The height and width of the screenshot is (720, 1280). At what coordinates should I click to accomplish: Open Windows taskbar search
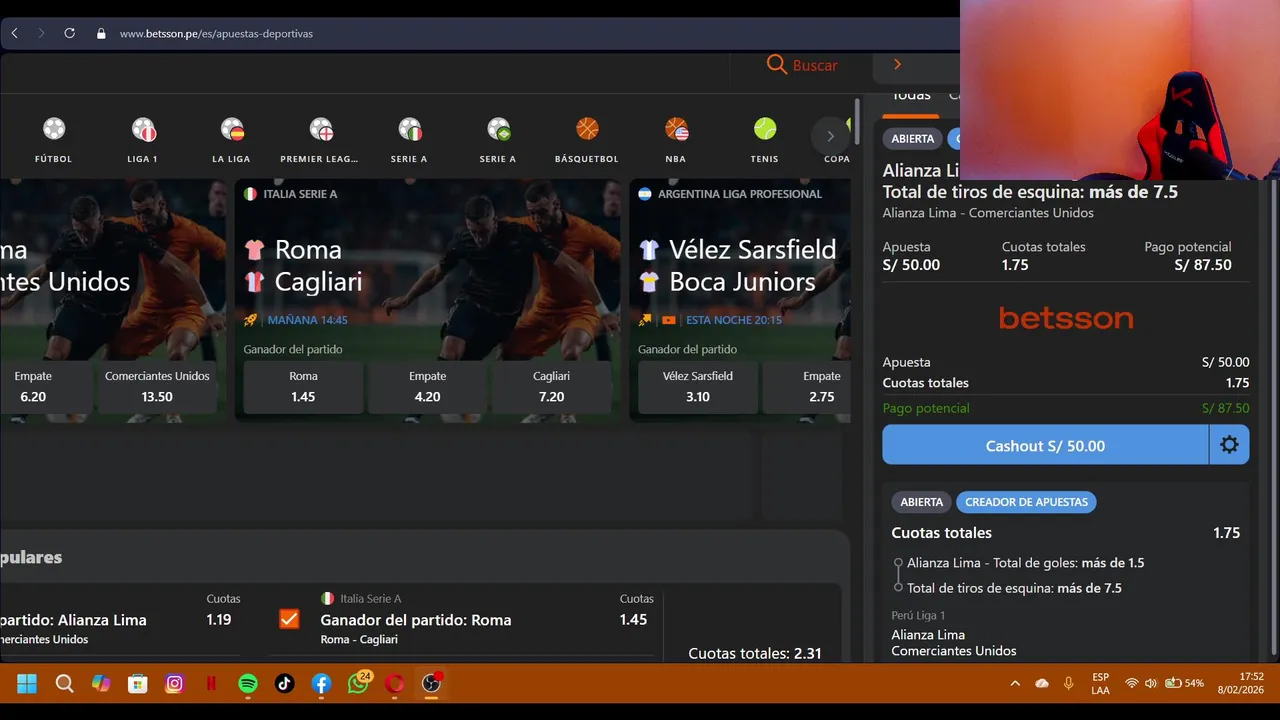[x=64, y=684]
